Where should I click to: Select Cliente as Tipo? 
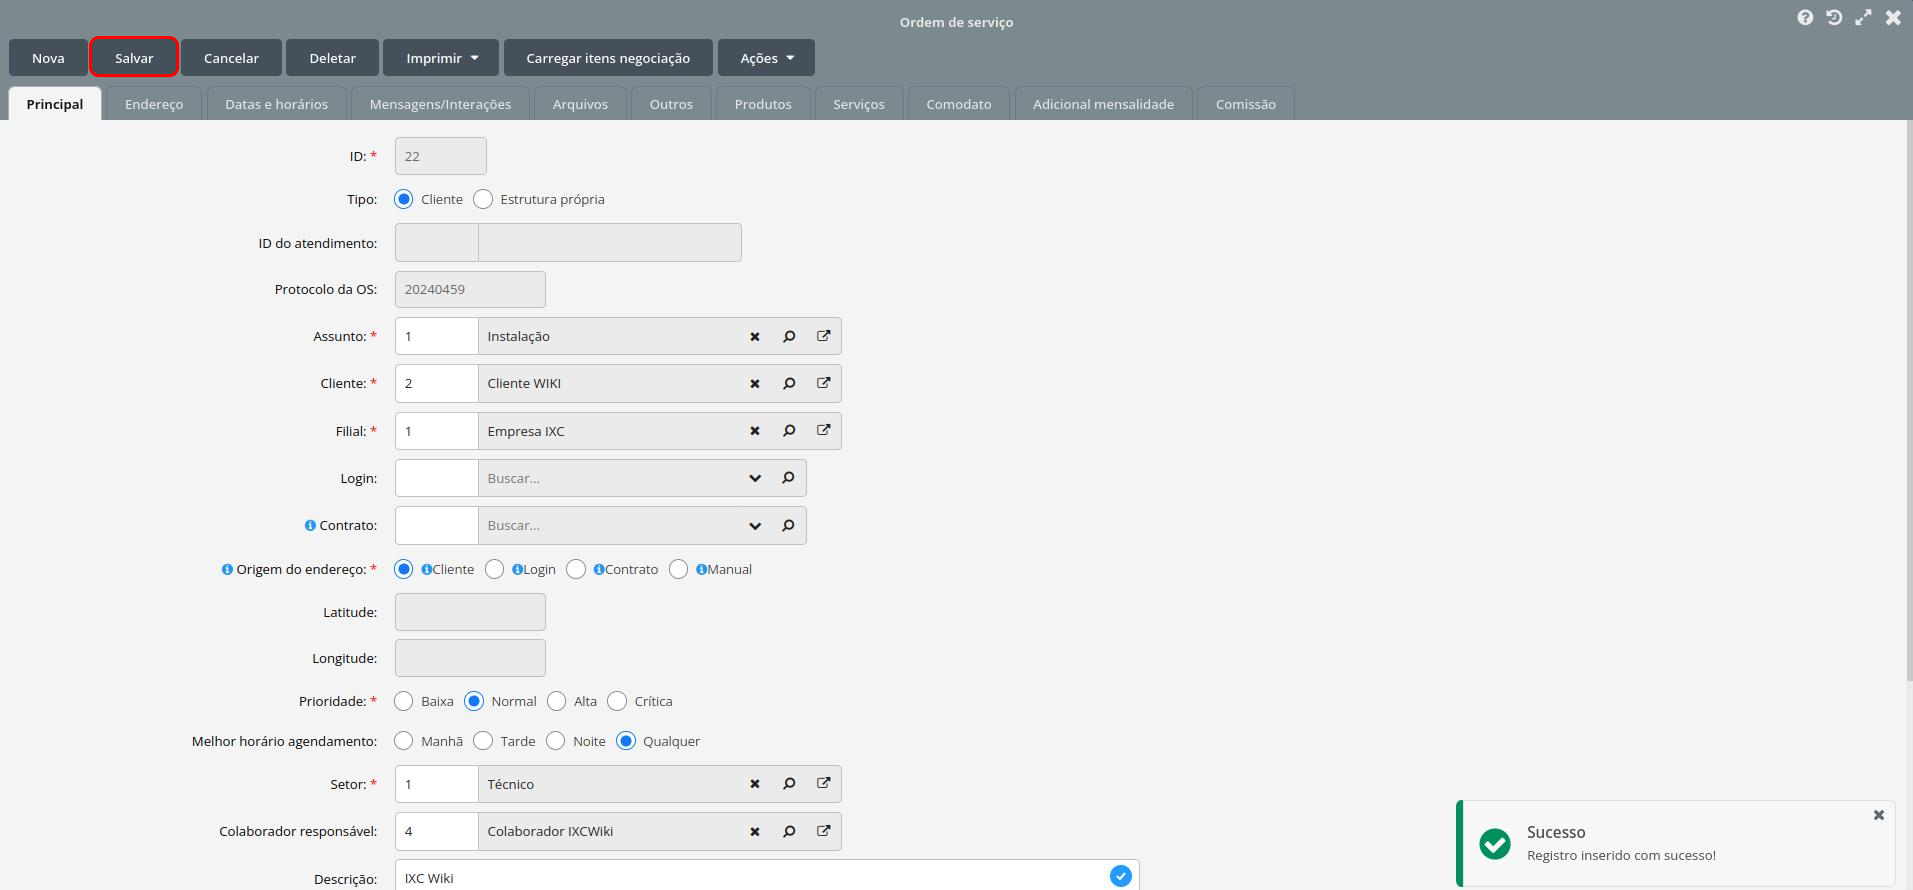[404, 199]
